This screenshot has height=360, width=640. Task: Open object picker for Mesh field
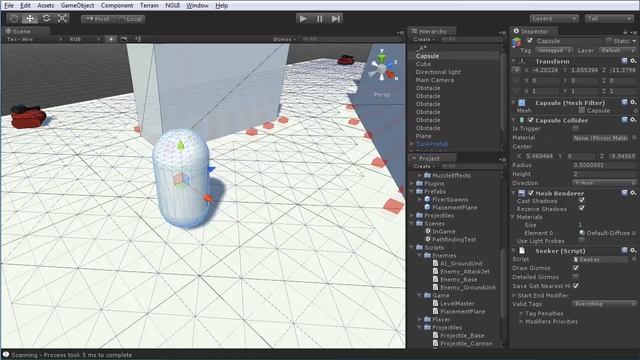635,111
